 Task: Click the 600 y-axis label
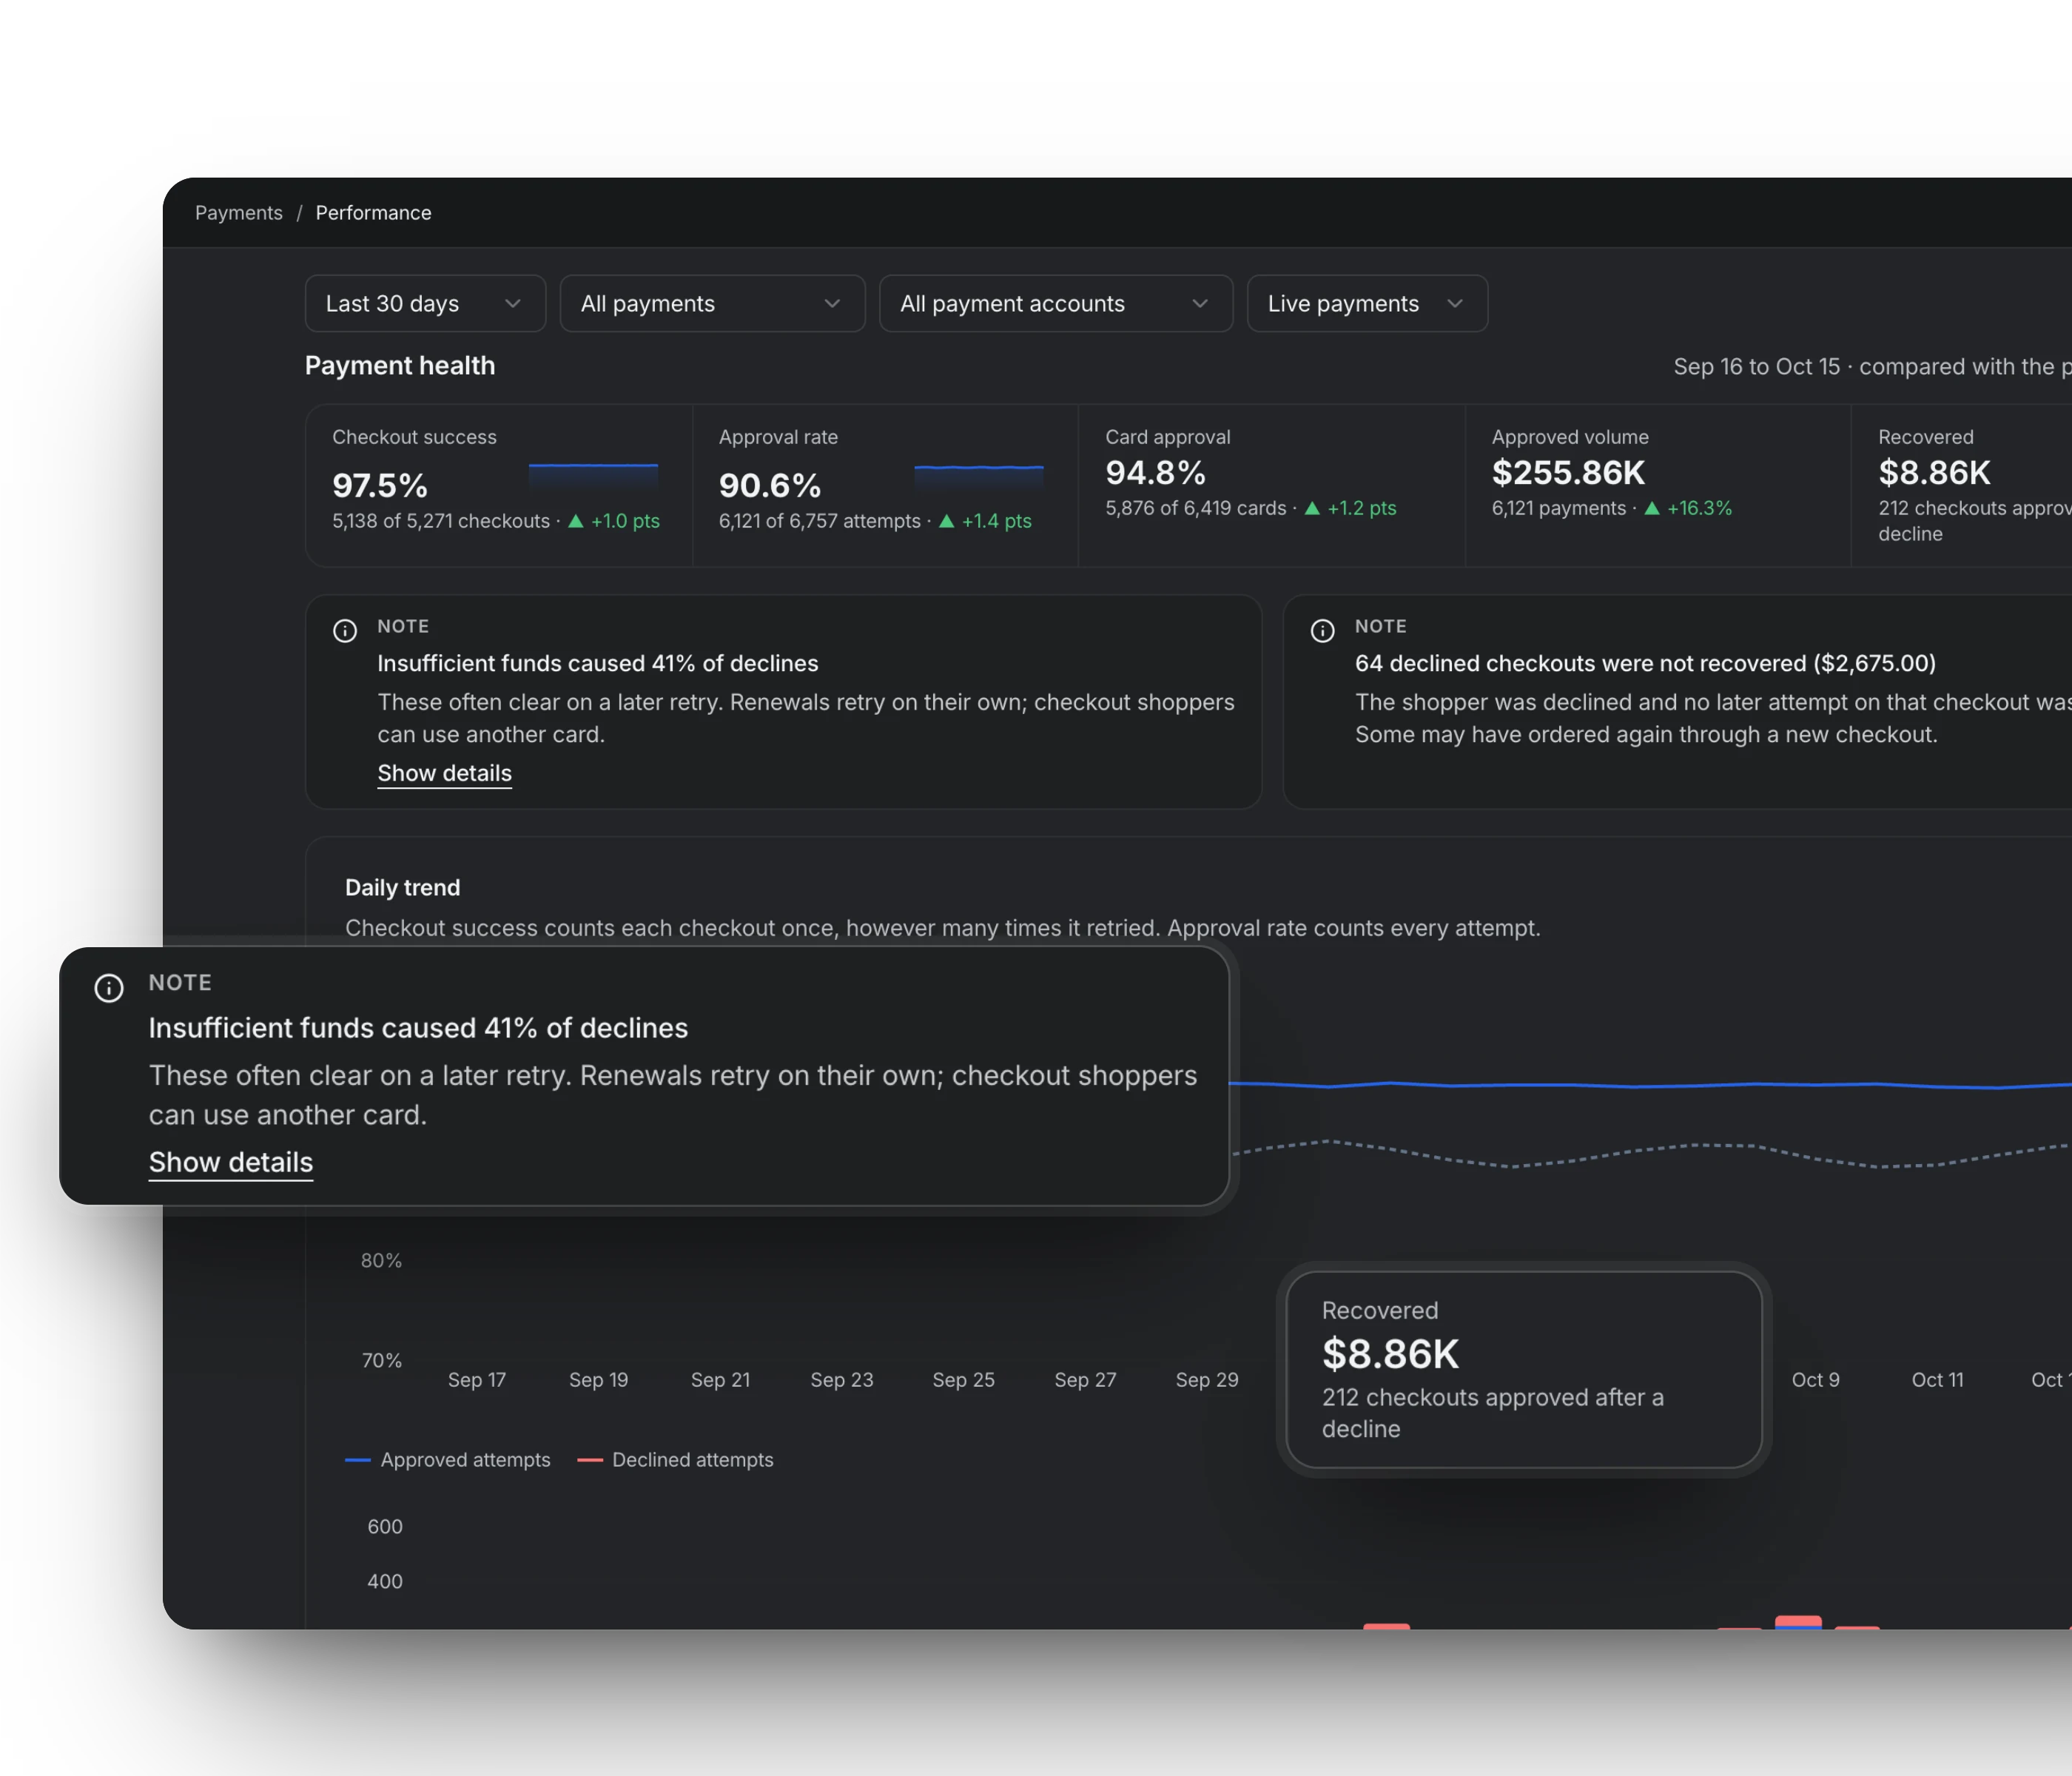385,1527
